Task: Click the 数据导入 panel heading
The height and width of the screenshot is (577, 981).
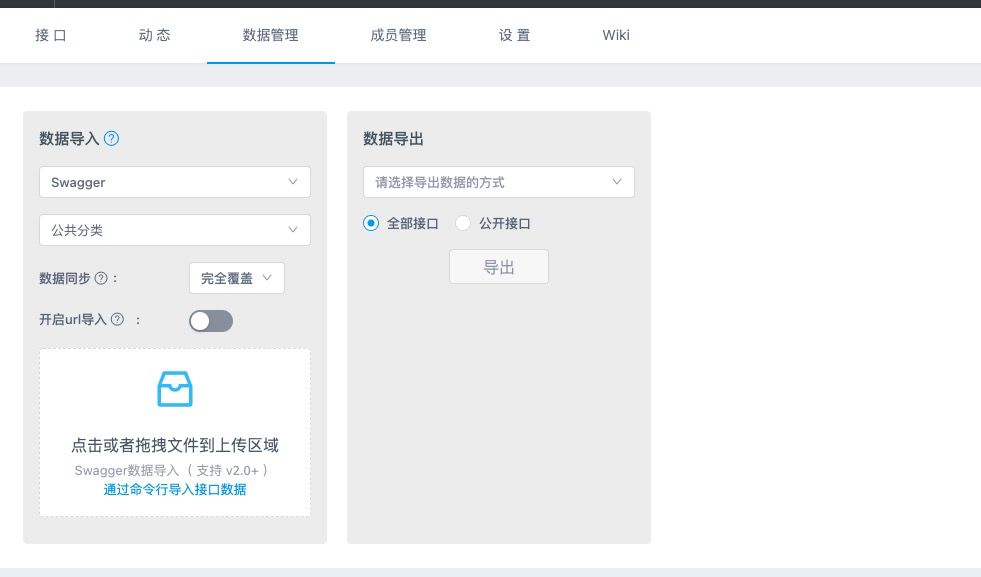Action: coord(69,138)
